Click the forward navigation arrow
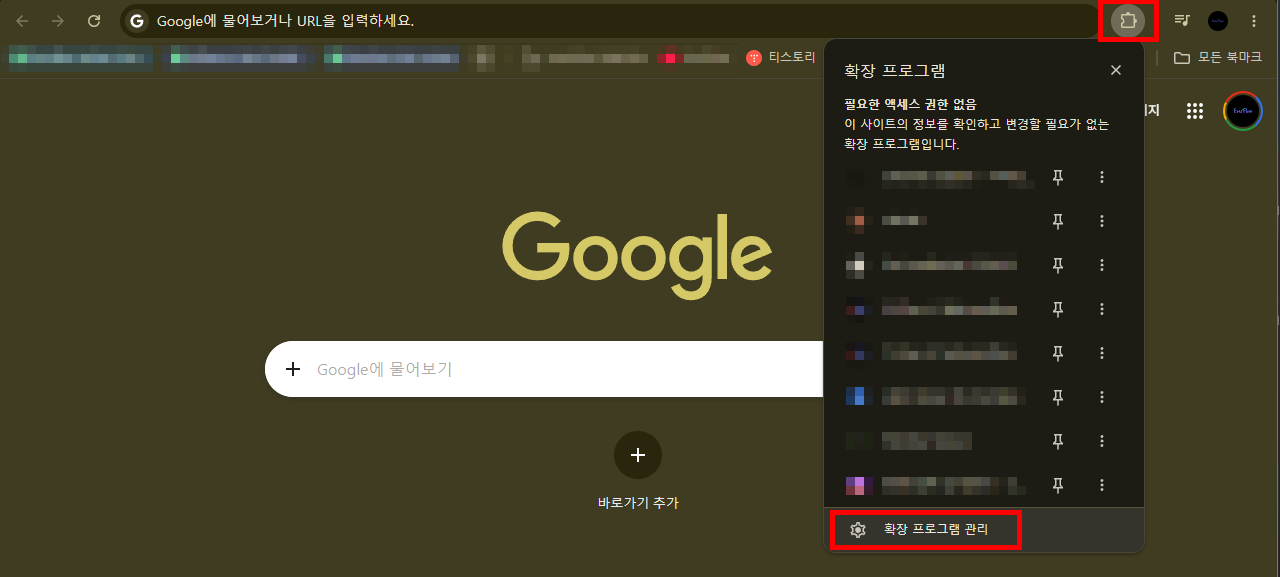Screen dimensions: 1280x577 pyautogui.click(x=58, y=21)
